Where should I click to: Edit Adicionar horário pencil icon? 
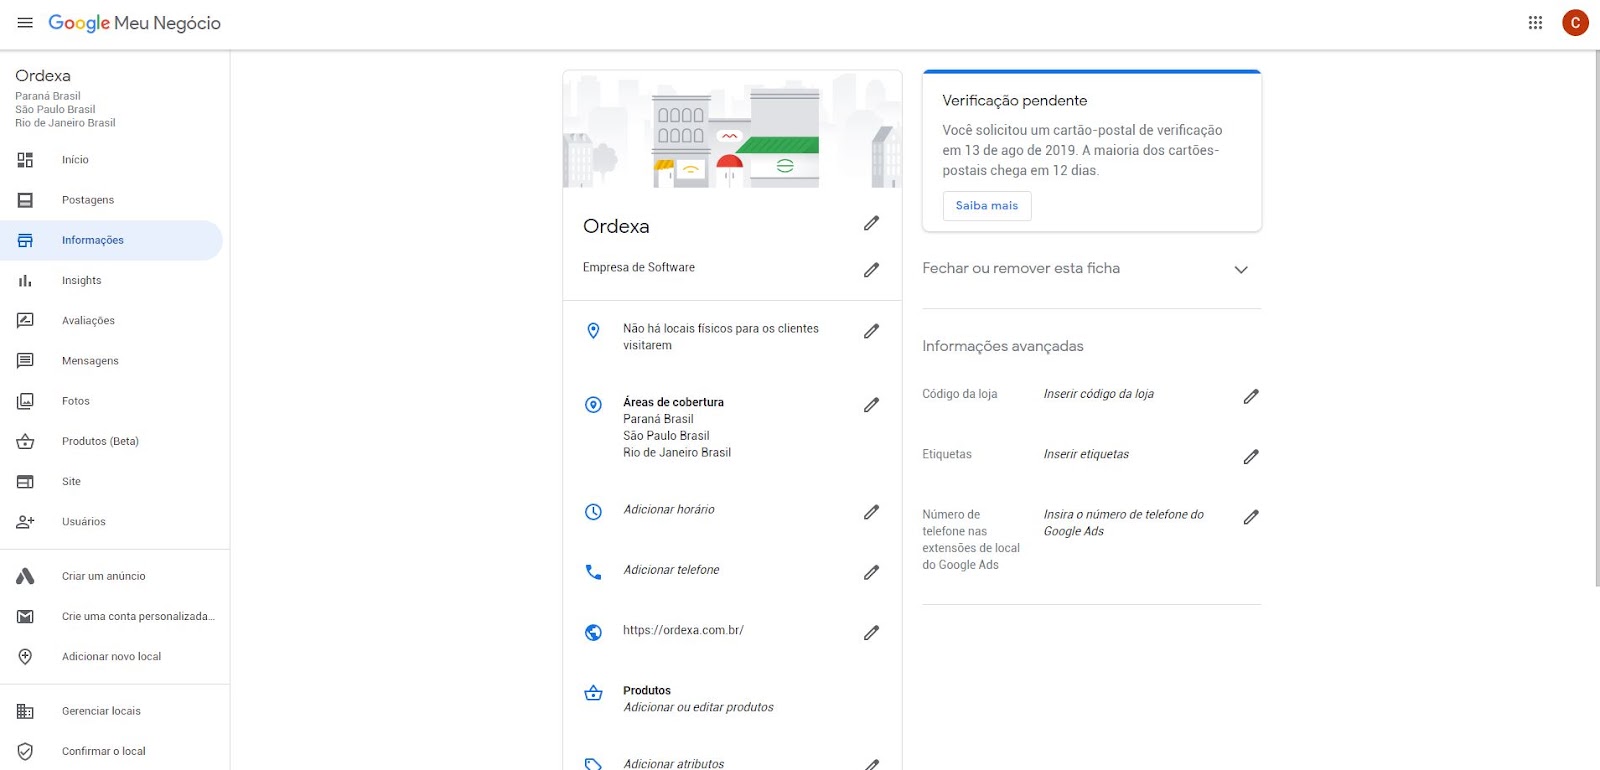pyautogui.click(x=871, y=512)
